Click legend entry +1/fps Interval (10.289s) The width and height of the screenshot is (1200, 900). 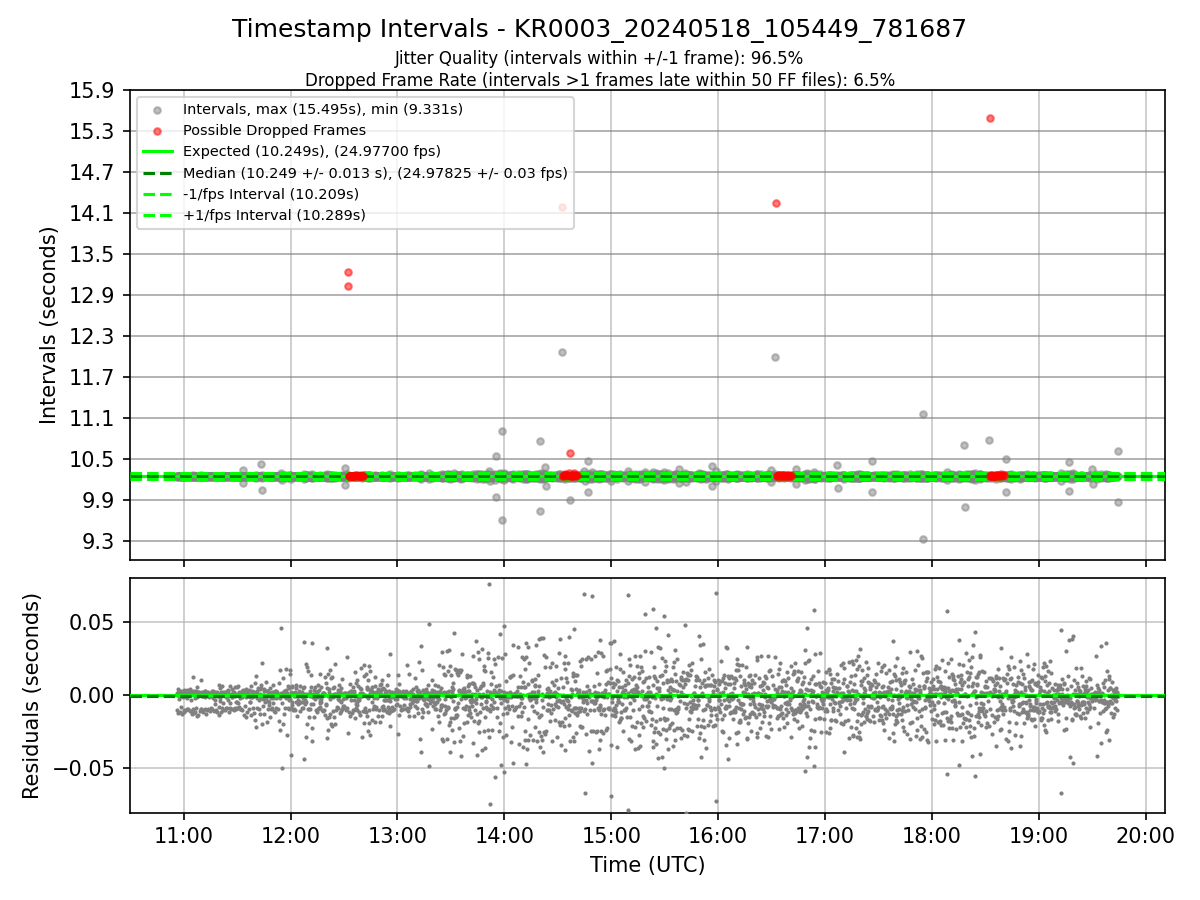(274, 215)
